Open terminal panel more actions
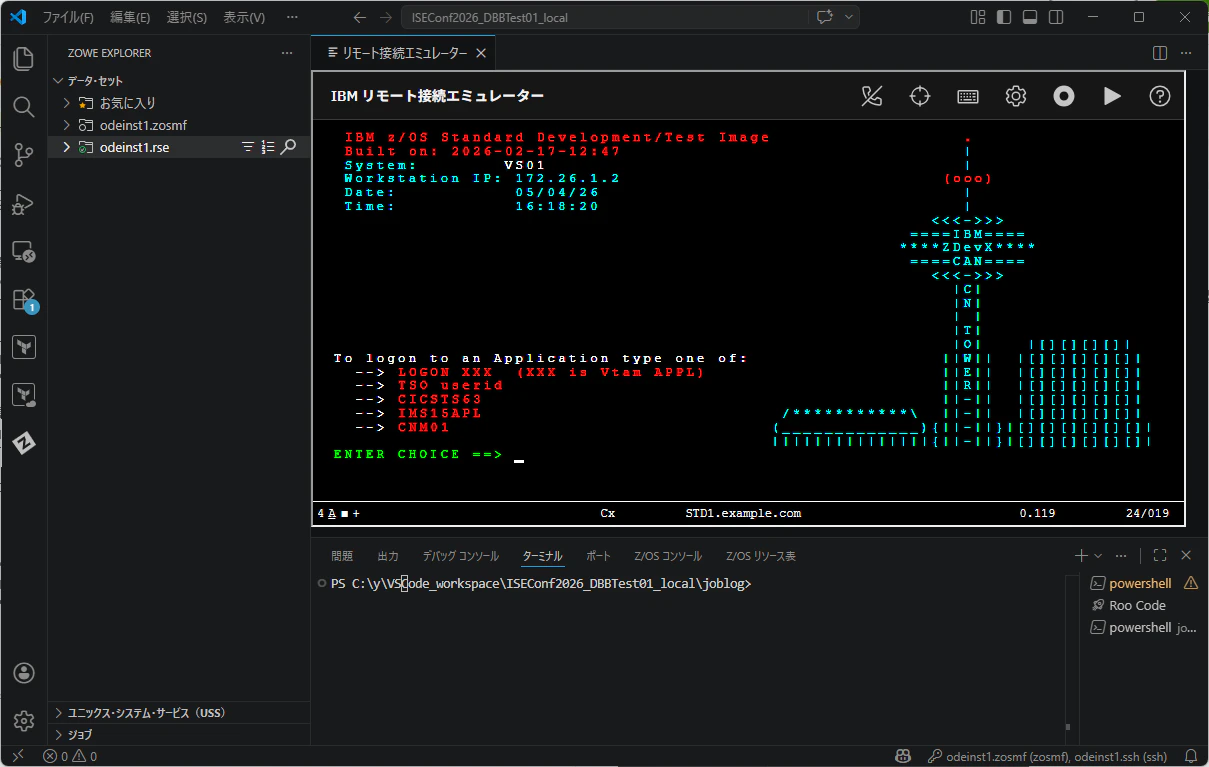The width and height of the screenshot is (1209, 767). 1122,555
